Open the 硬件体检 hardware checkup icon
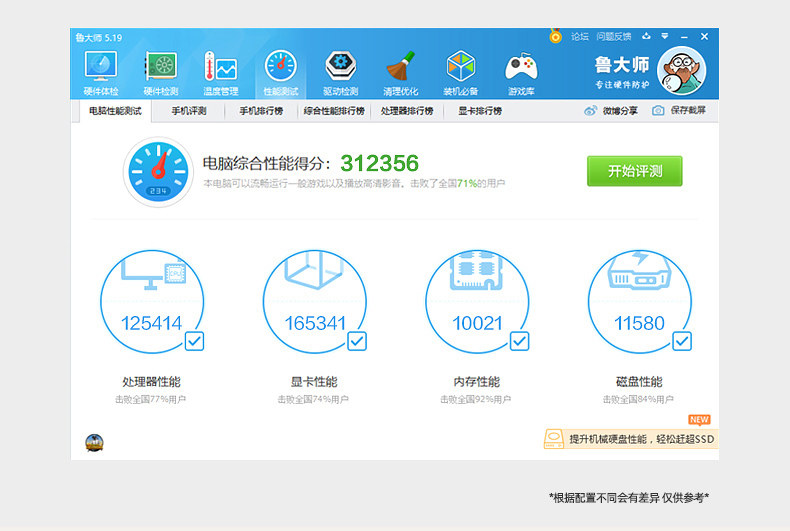This screenshot has height=531, width=790. [x=101, y=73]
